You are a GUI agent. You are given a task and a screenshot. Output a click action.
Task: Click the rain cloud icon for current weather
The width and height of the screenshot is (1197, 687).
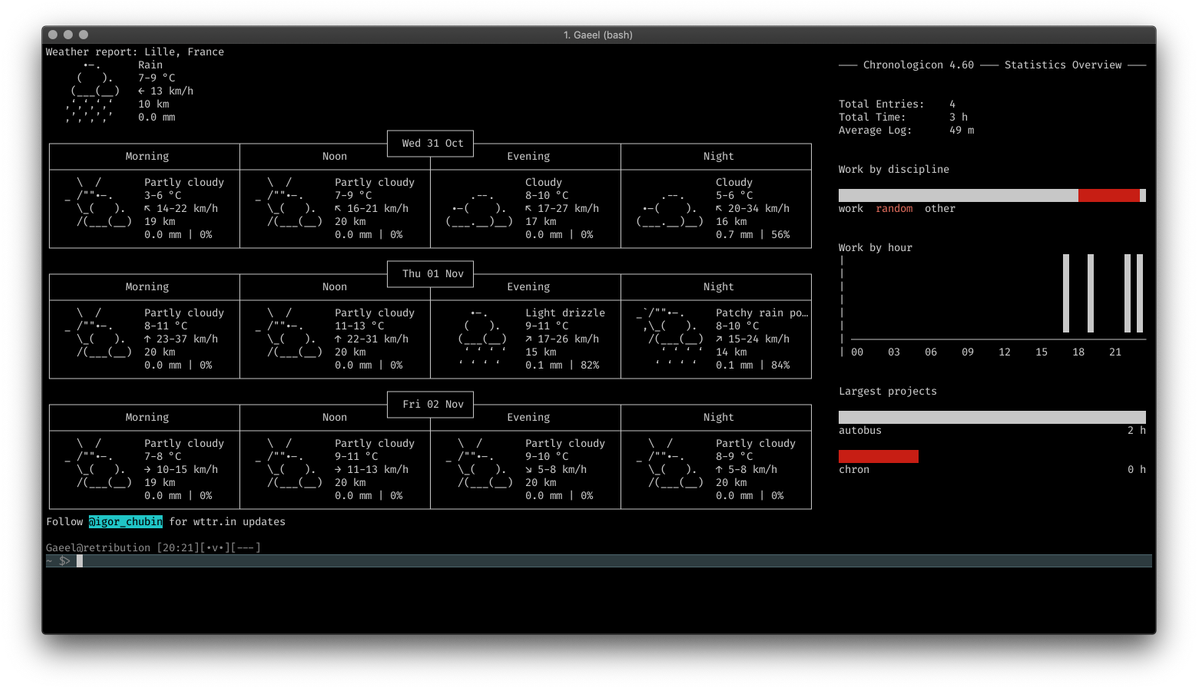pyautogui.click(x=92, y=91)
